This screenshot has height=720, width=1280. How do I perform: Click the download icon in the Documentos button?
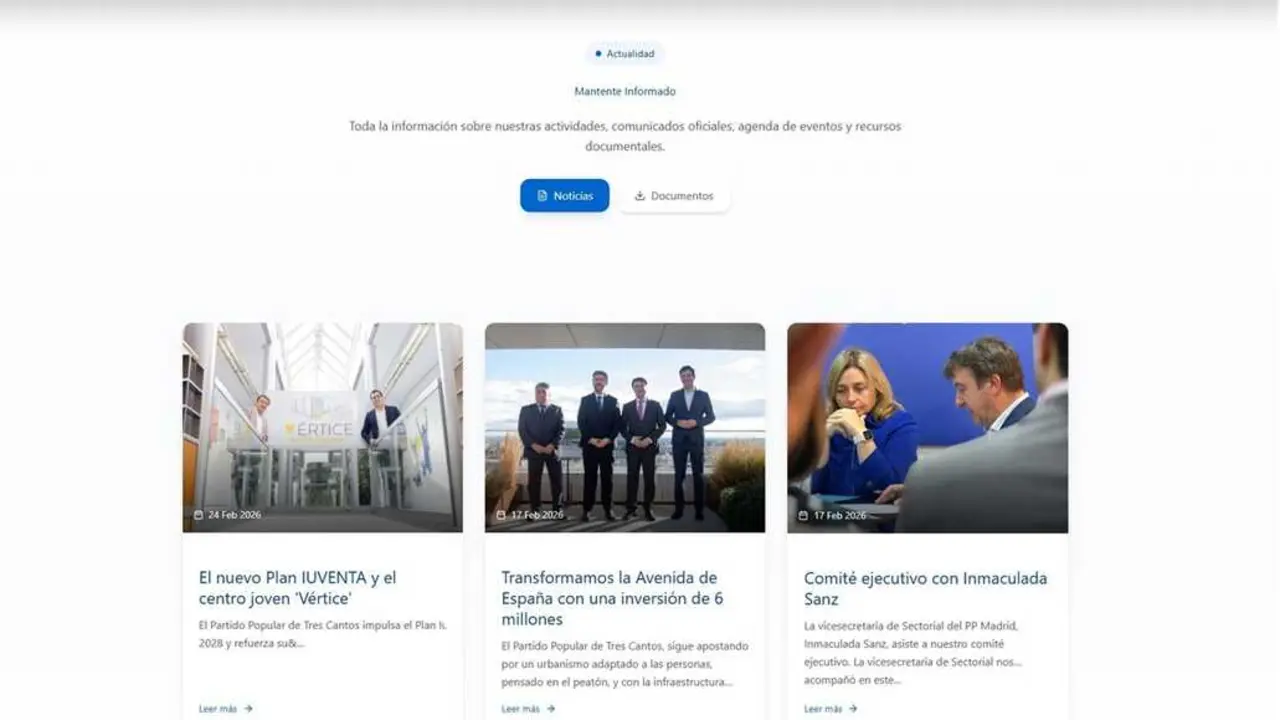640,196
